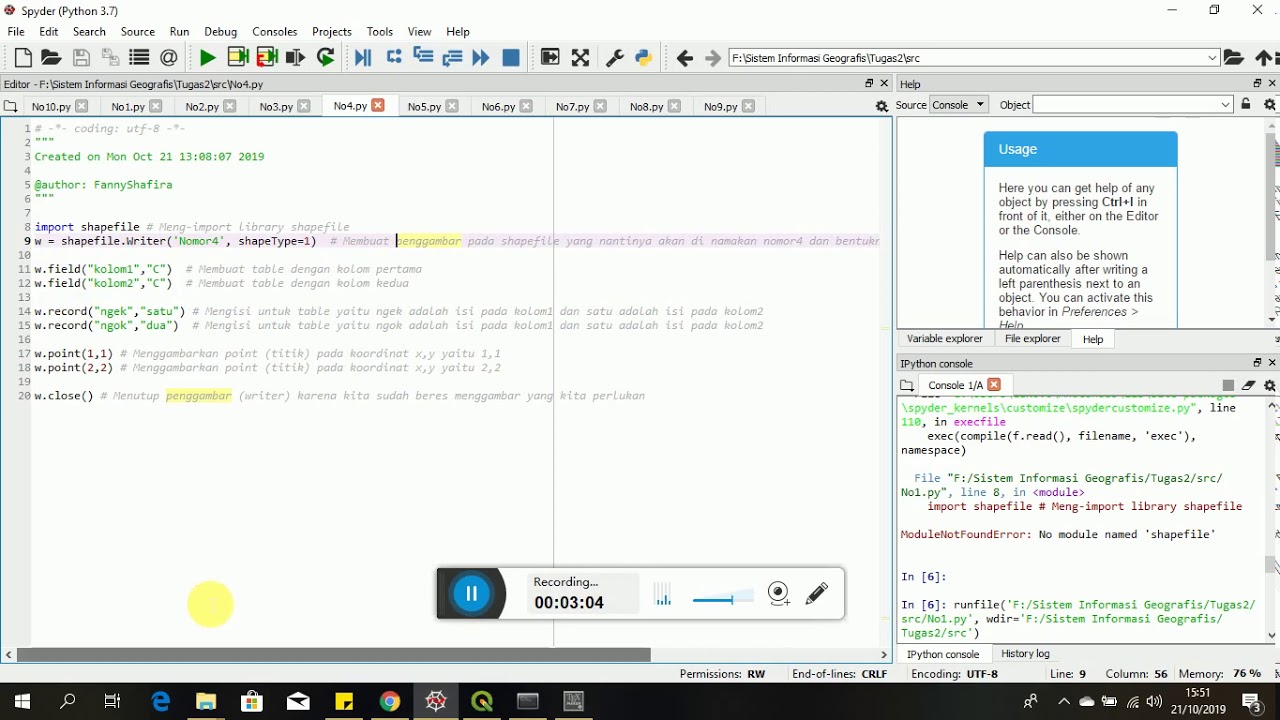Open IPython console options gear

click(x=1270, y=385)
